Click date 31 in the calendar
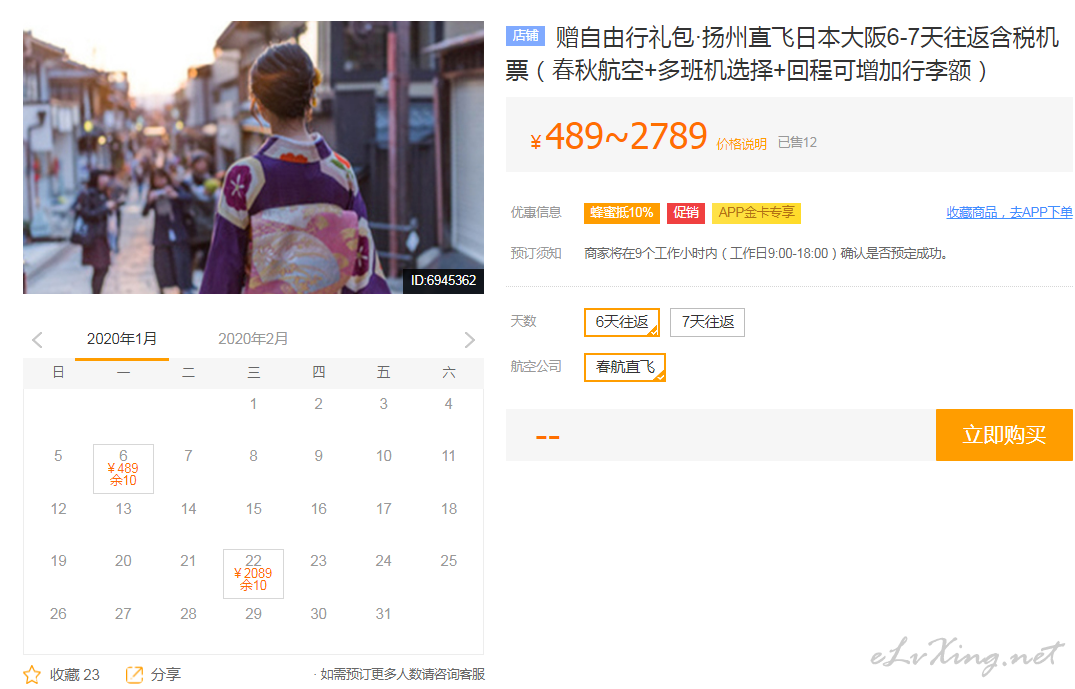Screen dimensions: 1075x689 383,614
